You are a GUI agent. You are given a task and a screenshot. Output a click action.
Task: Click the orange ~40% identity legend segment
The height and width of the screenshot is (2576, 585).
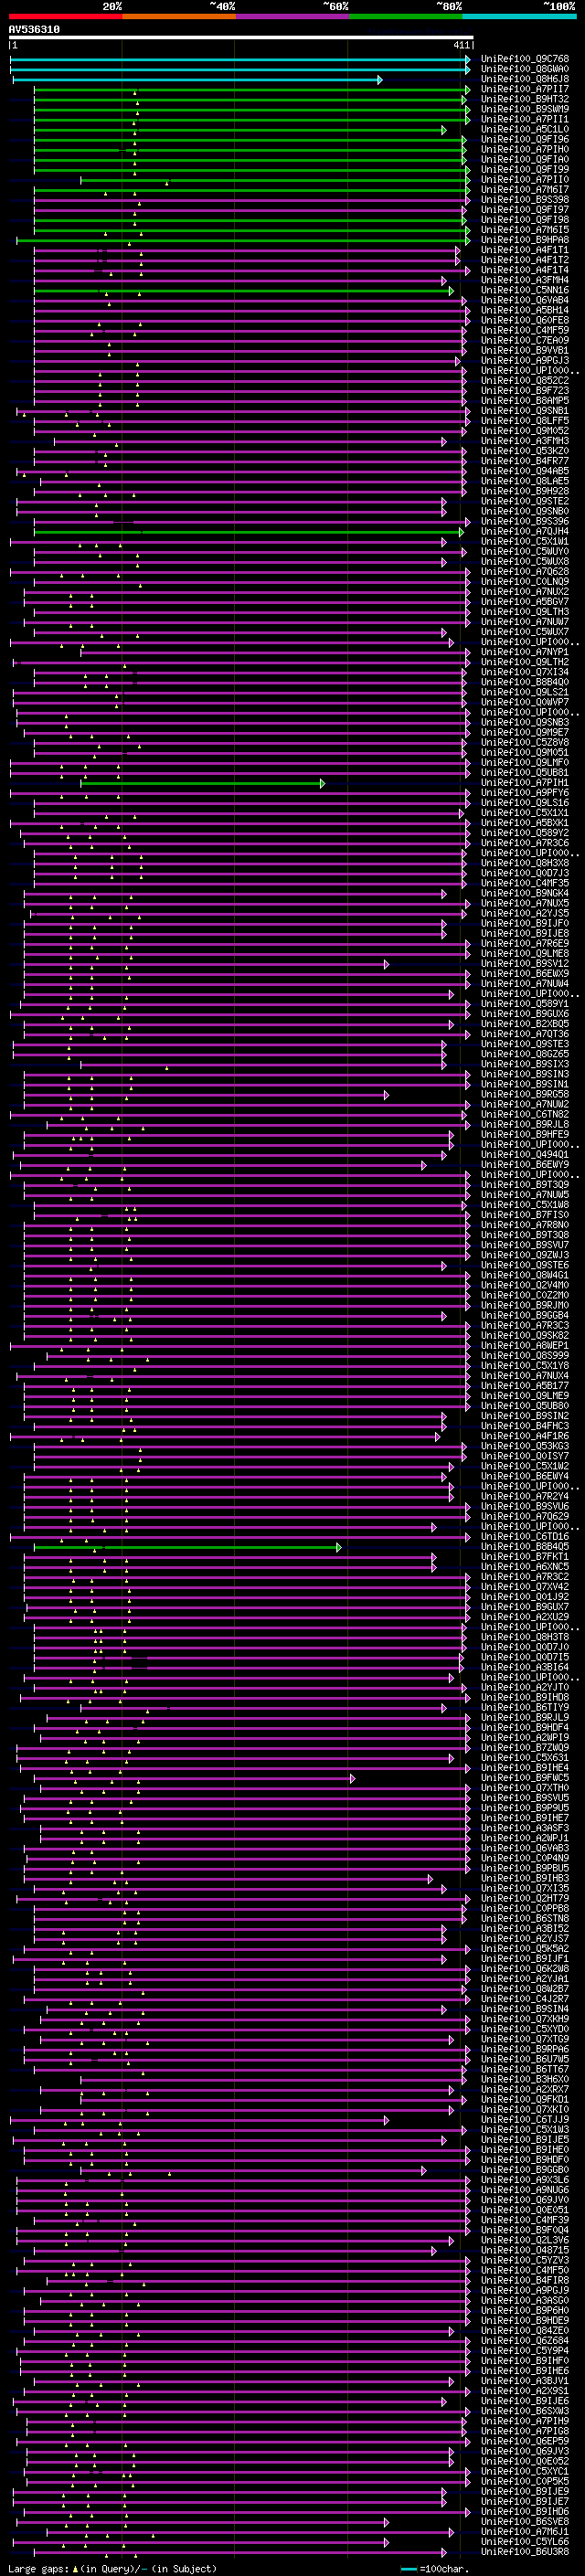tap(179, 16)
